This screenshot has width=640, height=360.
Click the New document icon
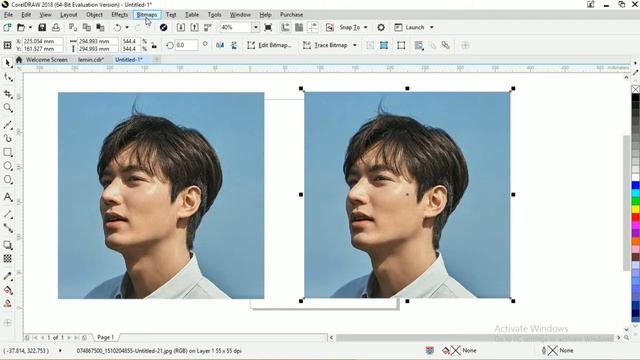7,27
